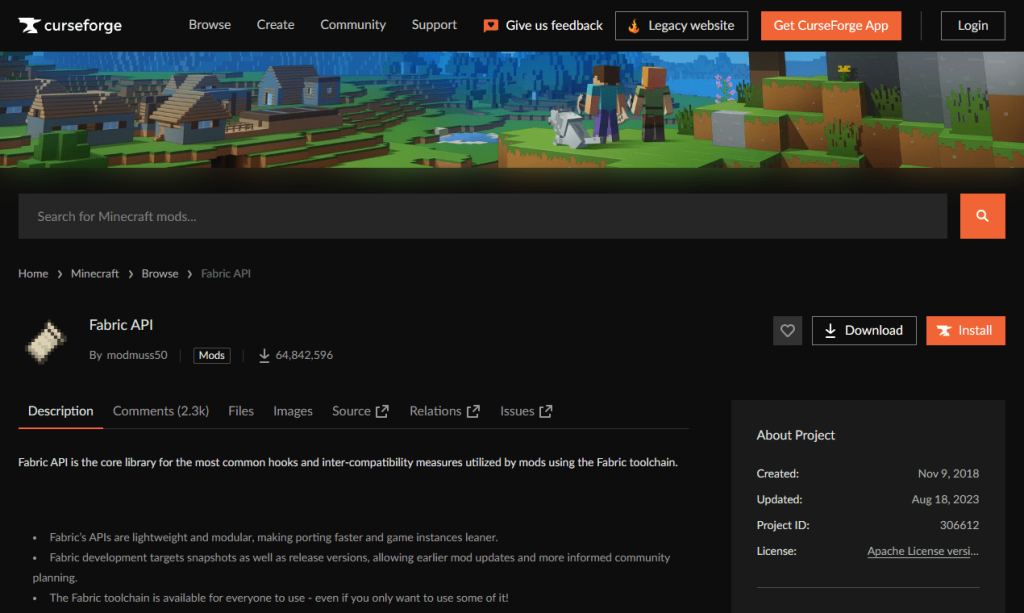Click the flame icon on Legacy website
1024x613 pixels.
633,26
